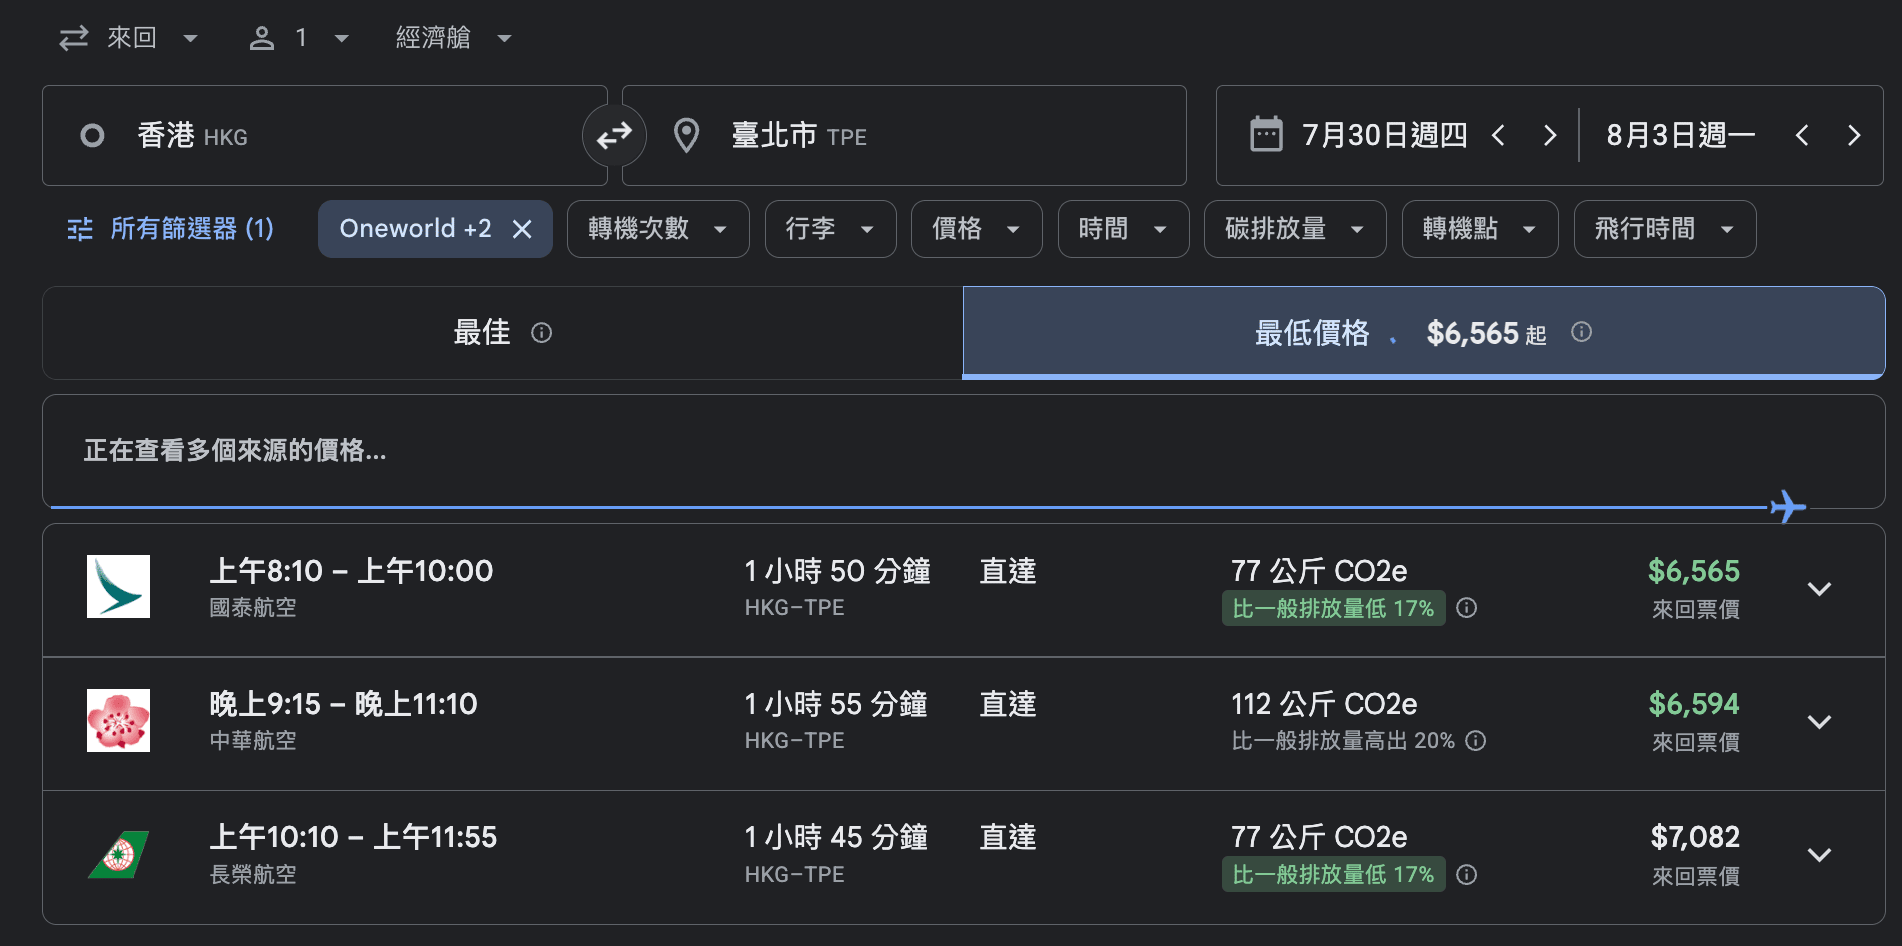Open the calendar date picker icon
Image resolution: width=1902 pixels, height=946 pixels.
(x=1266, y=135)
